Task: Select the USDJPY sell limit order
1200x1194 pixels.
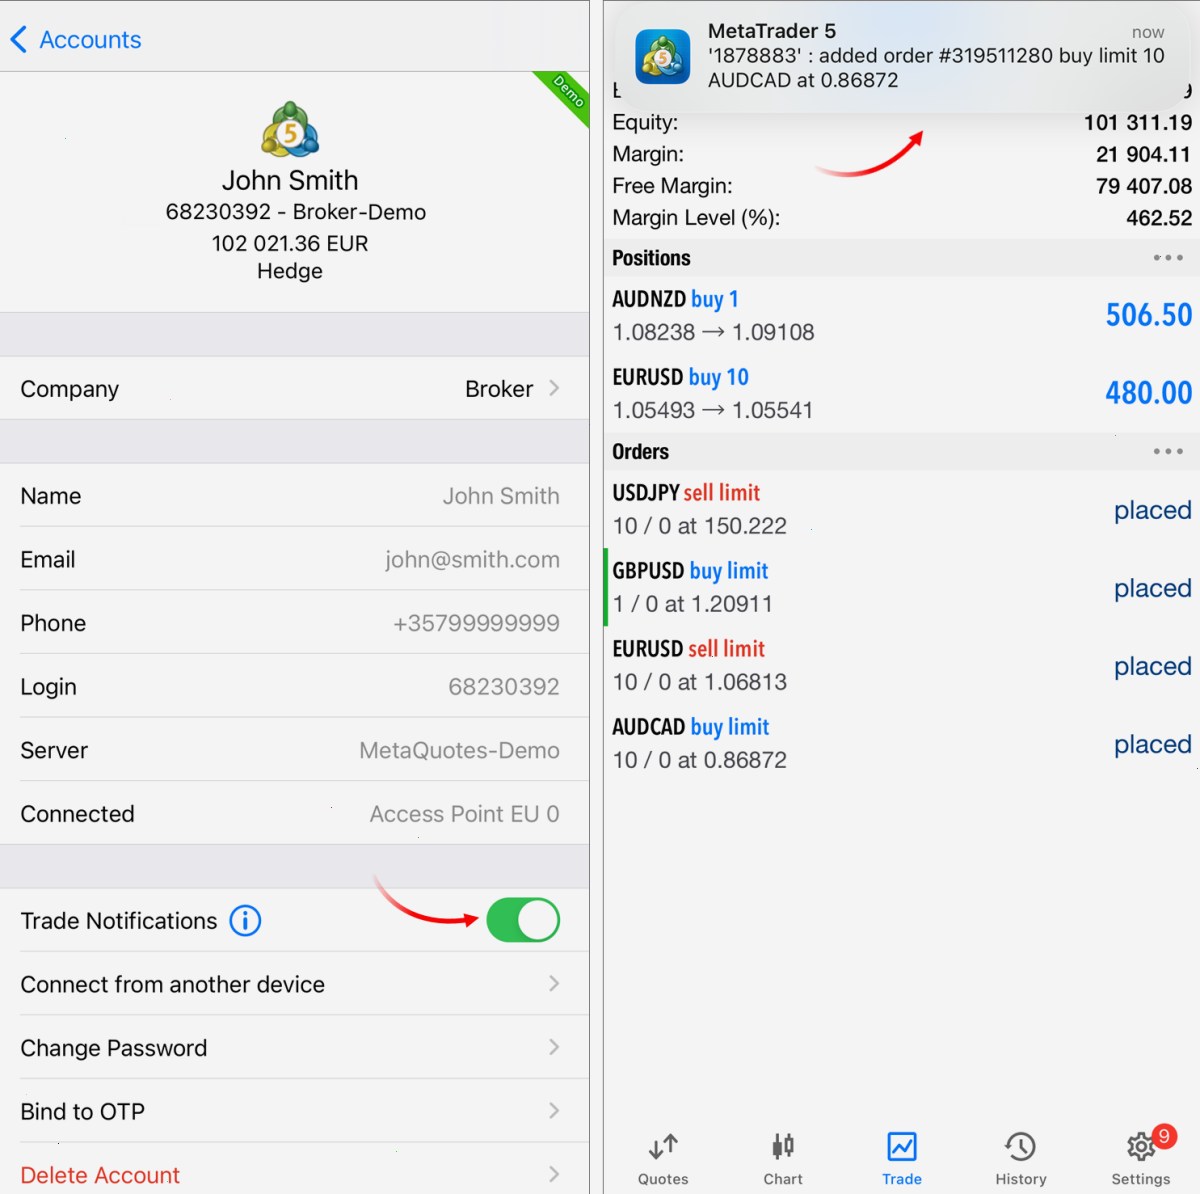Action: pos(902,509)
